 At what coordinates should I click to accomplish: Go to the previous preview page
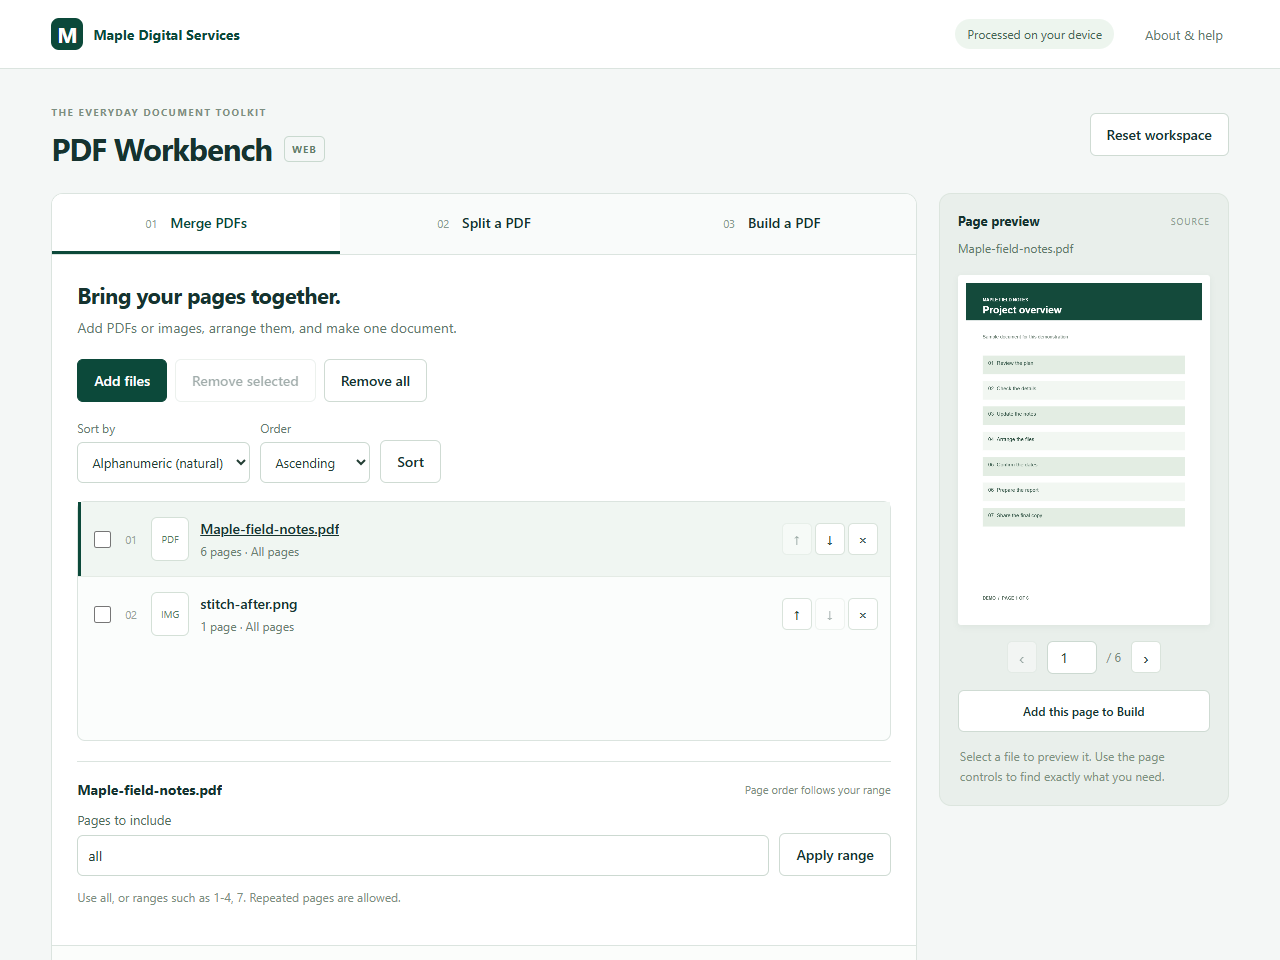1022,658
